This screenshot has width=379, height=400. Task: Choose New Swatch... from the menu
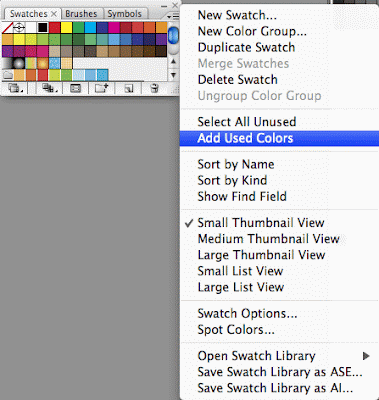237,15
